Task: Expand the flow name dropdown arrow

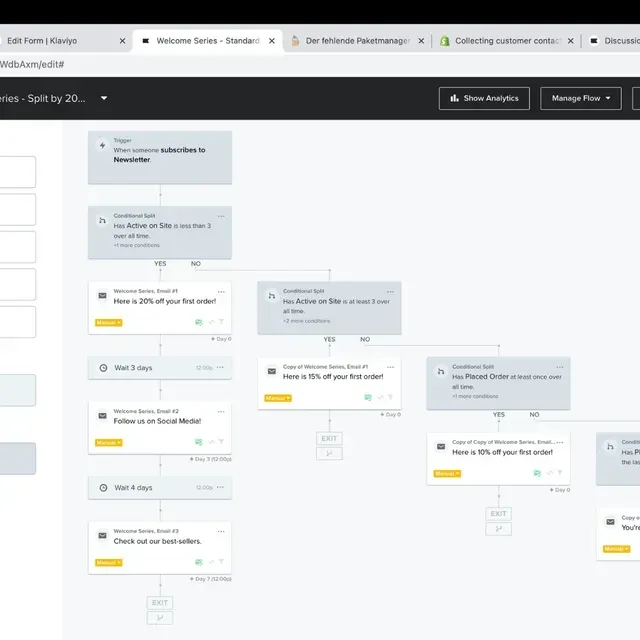Action: (104, 98)
